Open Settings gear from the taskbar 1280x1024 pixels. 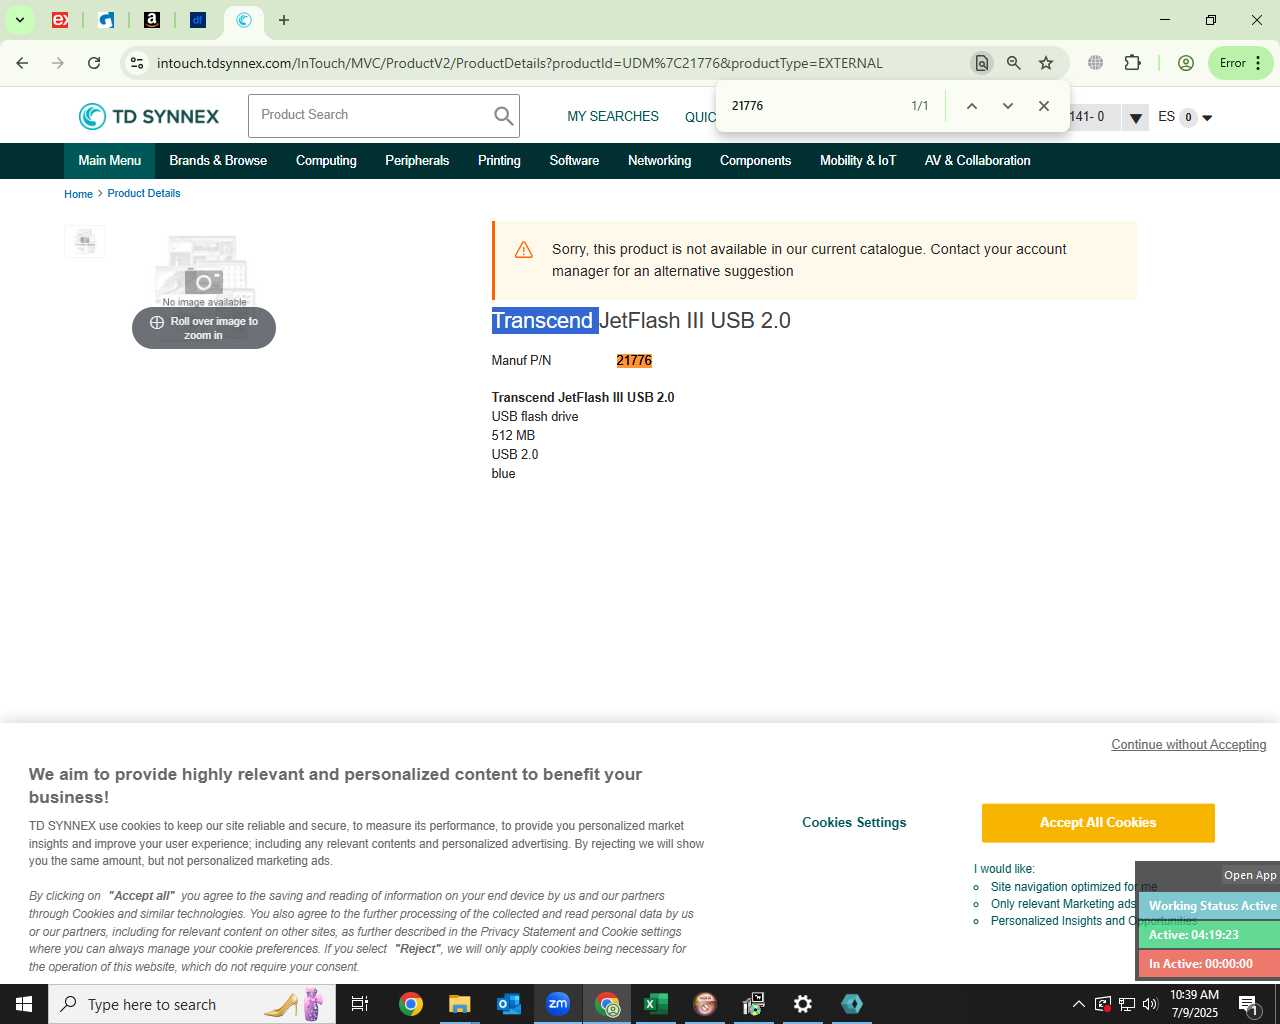803,1004
